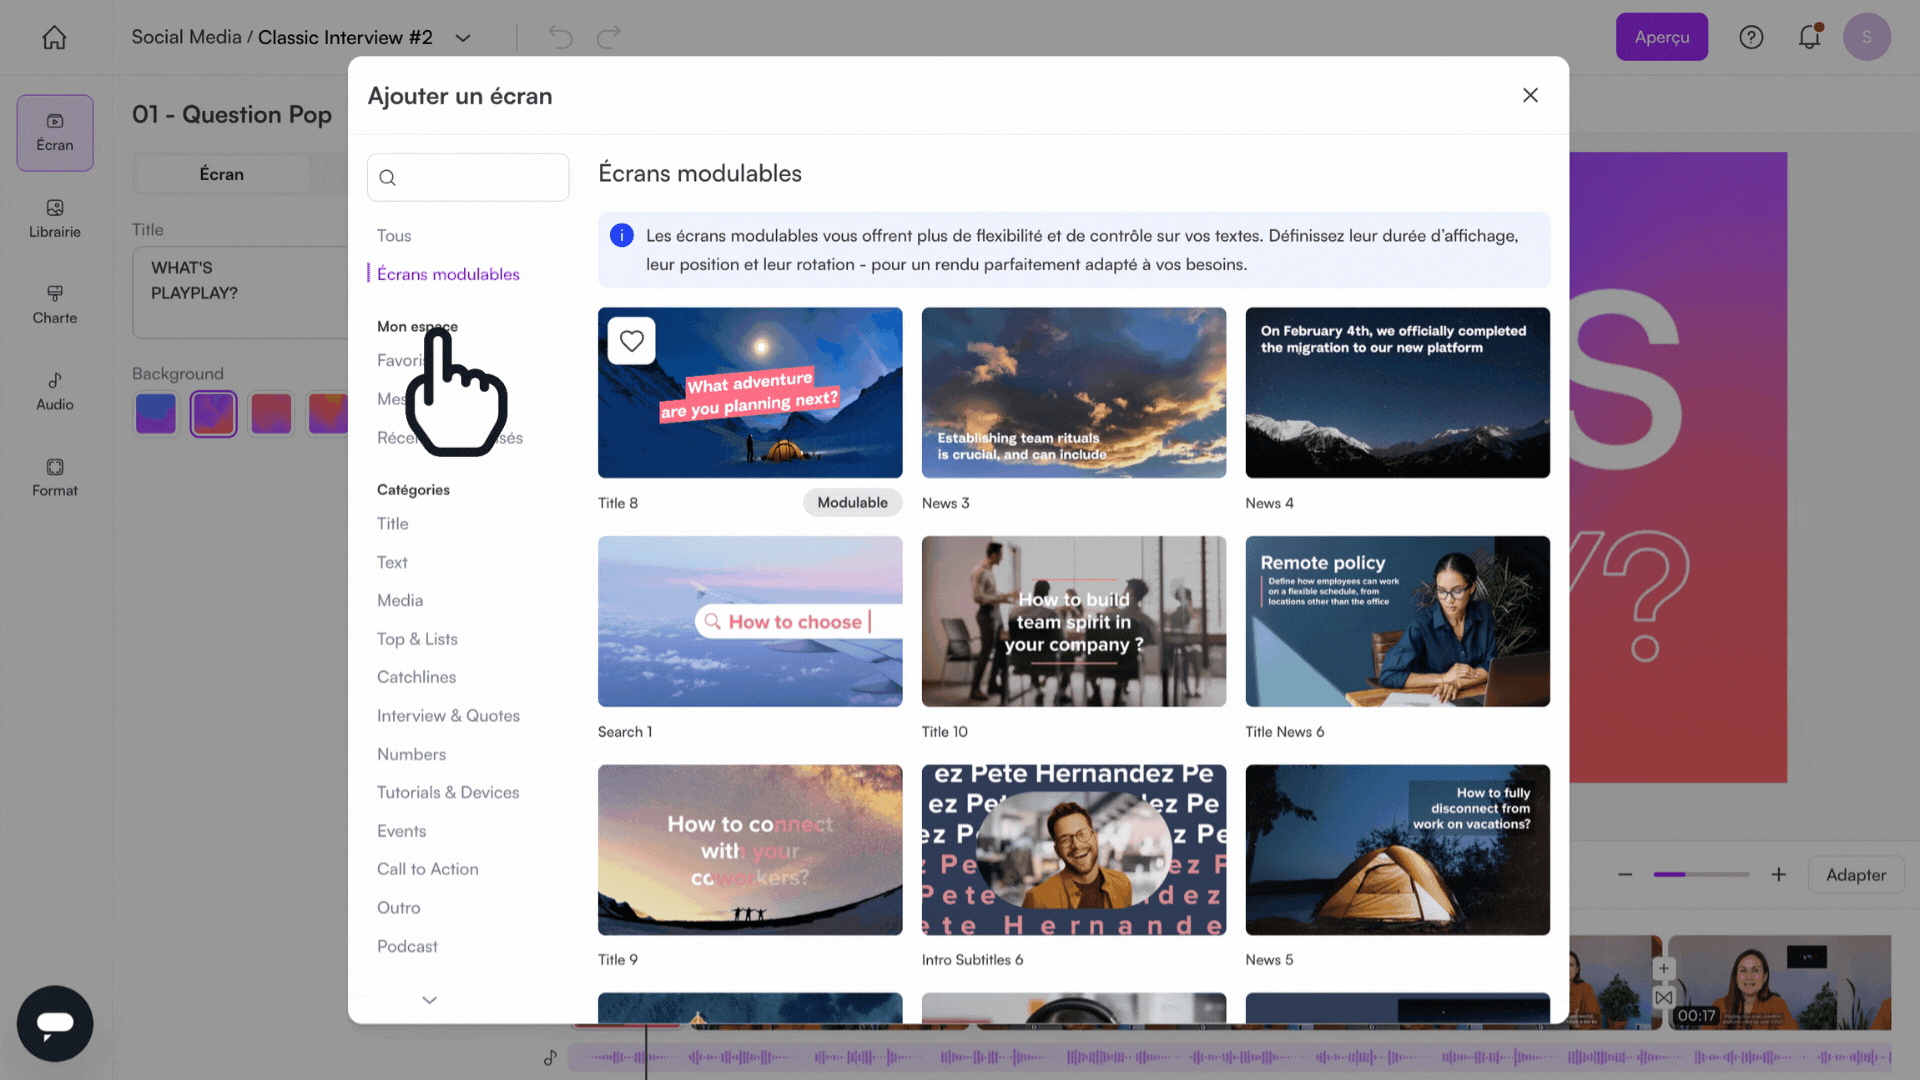Click the home icon

pos(54,37)
